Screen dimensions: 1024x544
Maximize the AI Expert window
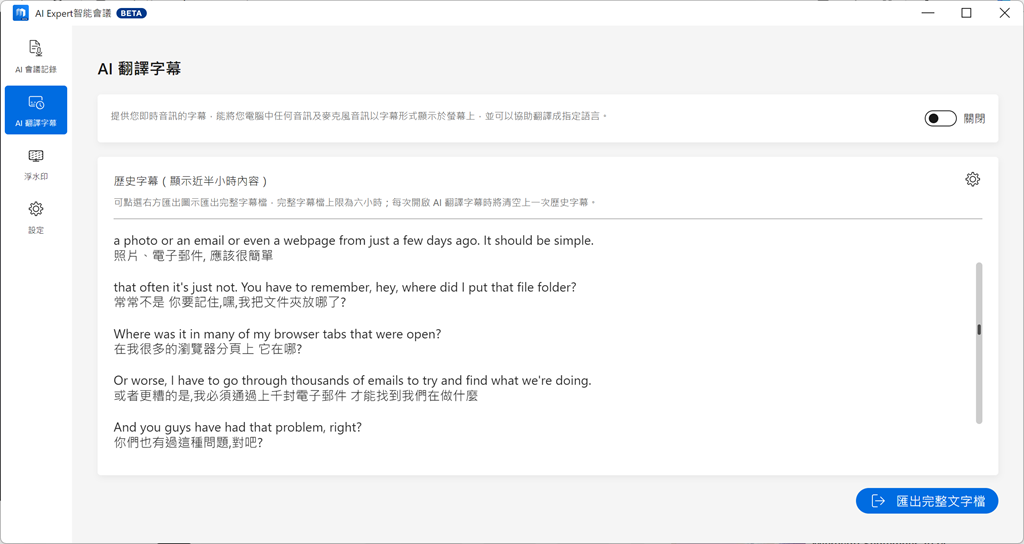point(966,13)
